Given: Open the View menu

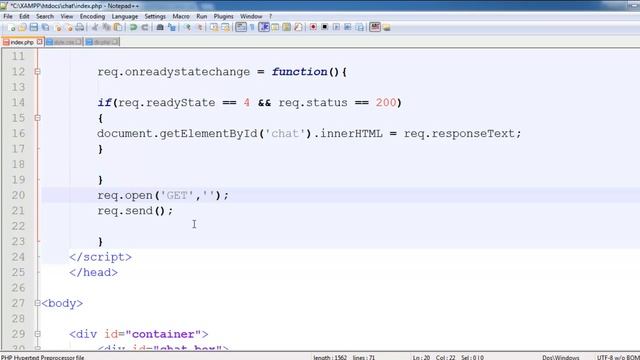Looking at the screenshot, I should (67, 16).
